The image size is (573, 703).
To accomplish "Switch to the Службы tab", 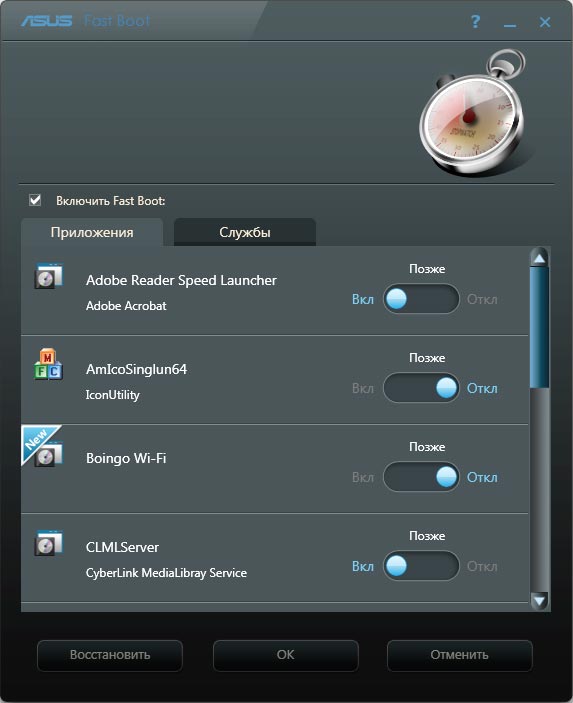I will pos(245,232).
